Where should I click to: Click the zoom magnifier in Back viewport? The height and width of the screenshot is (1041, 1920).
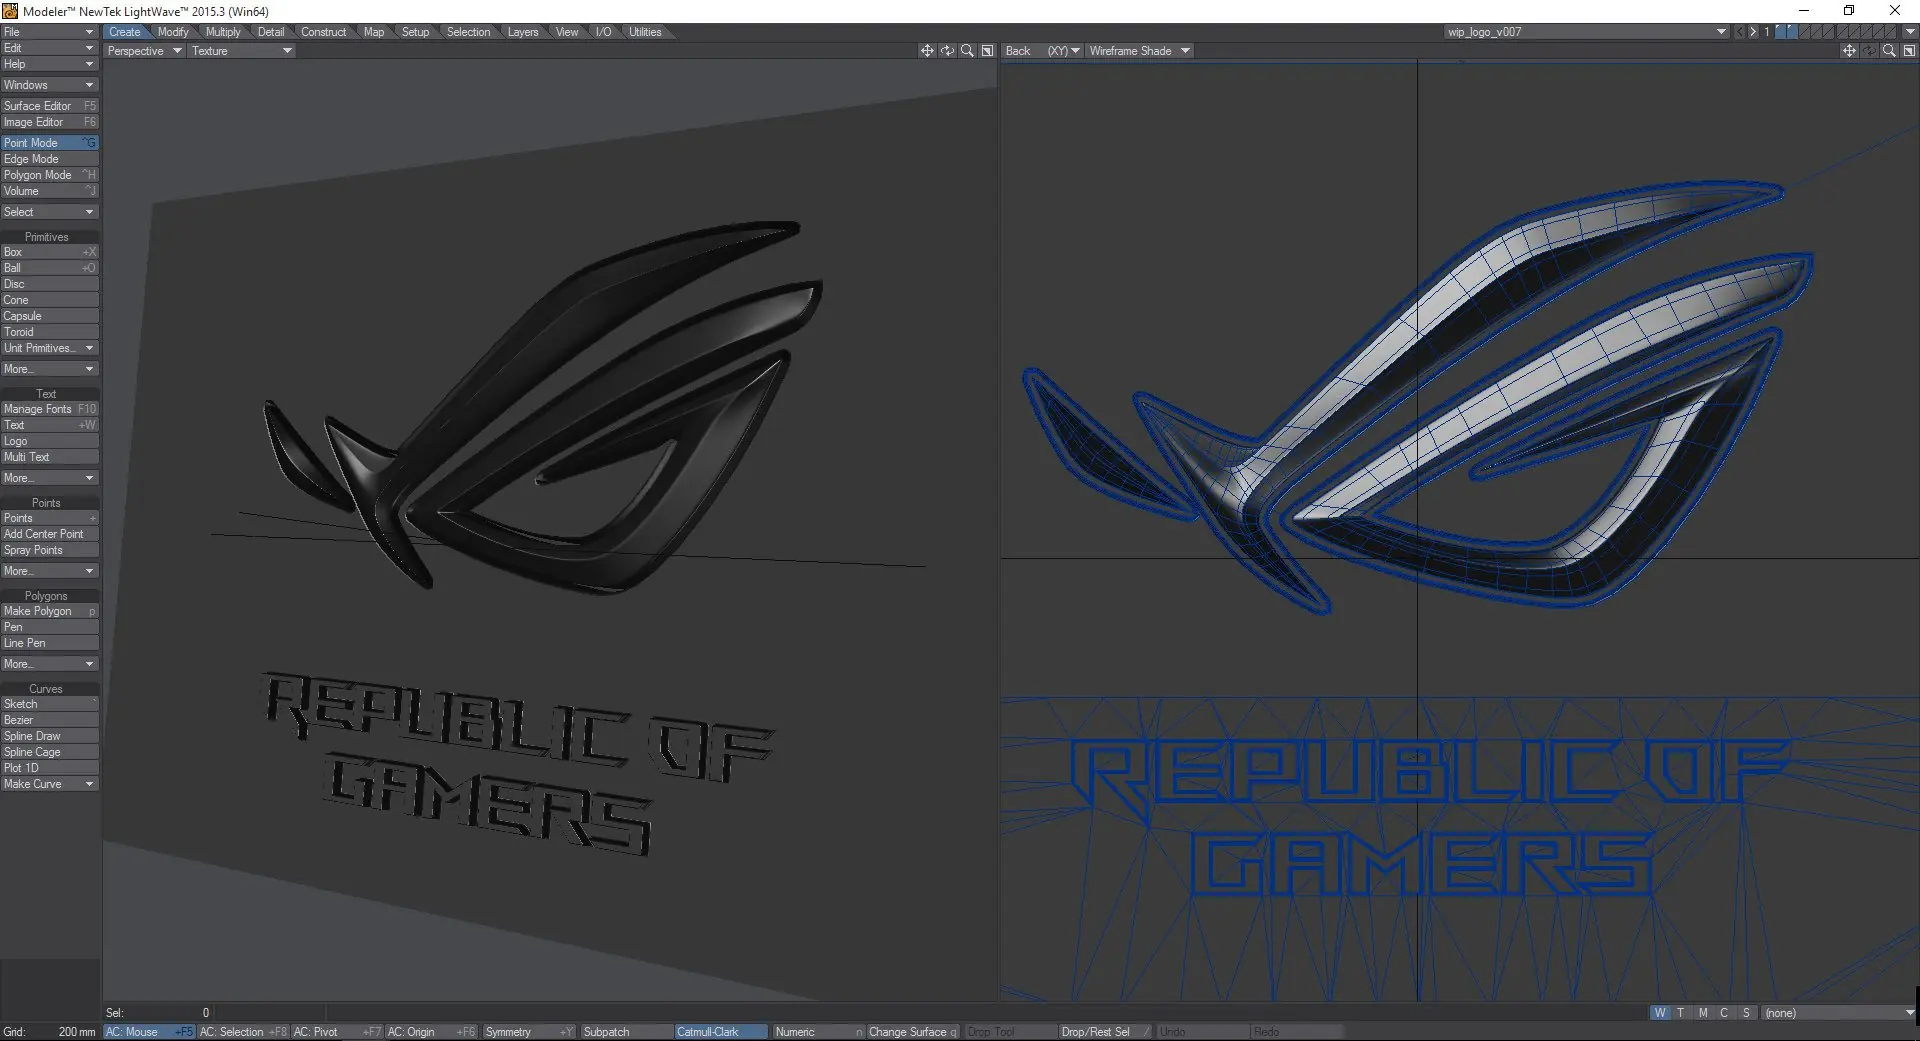coord(1889,50)
